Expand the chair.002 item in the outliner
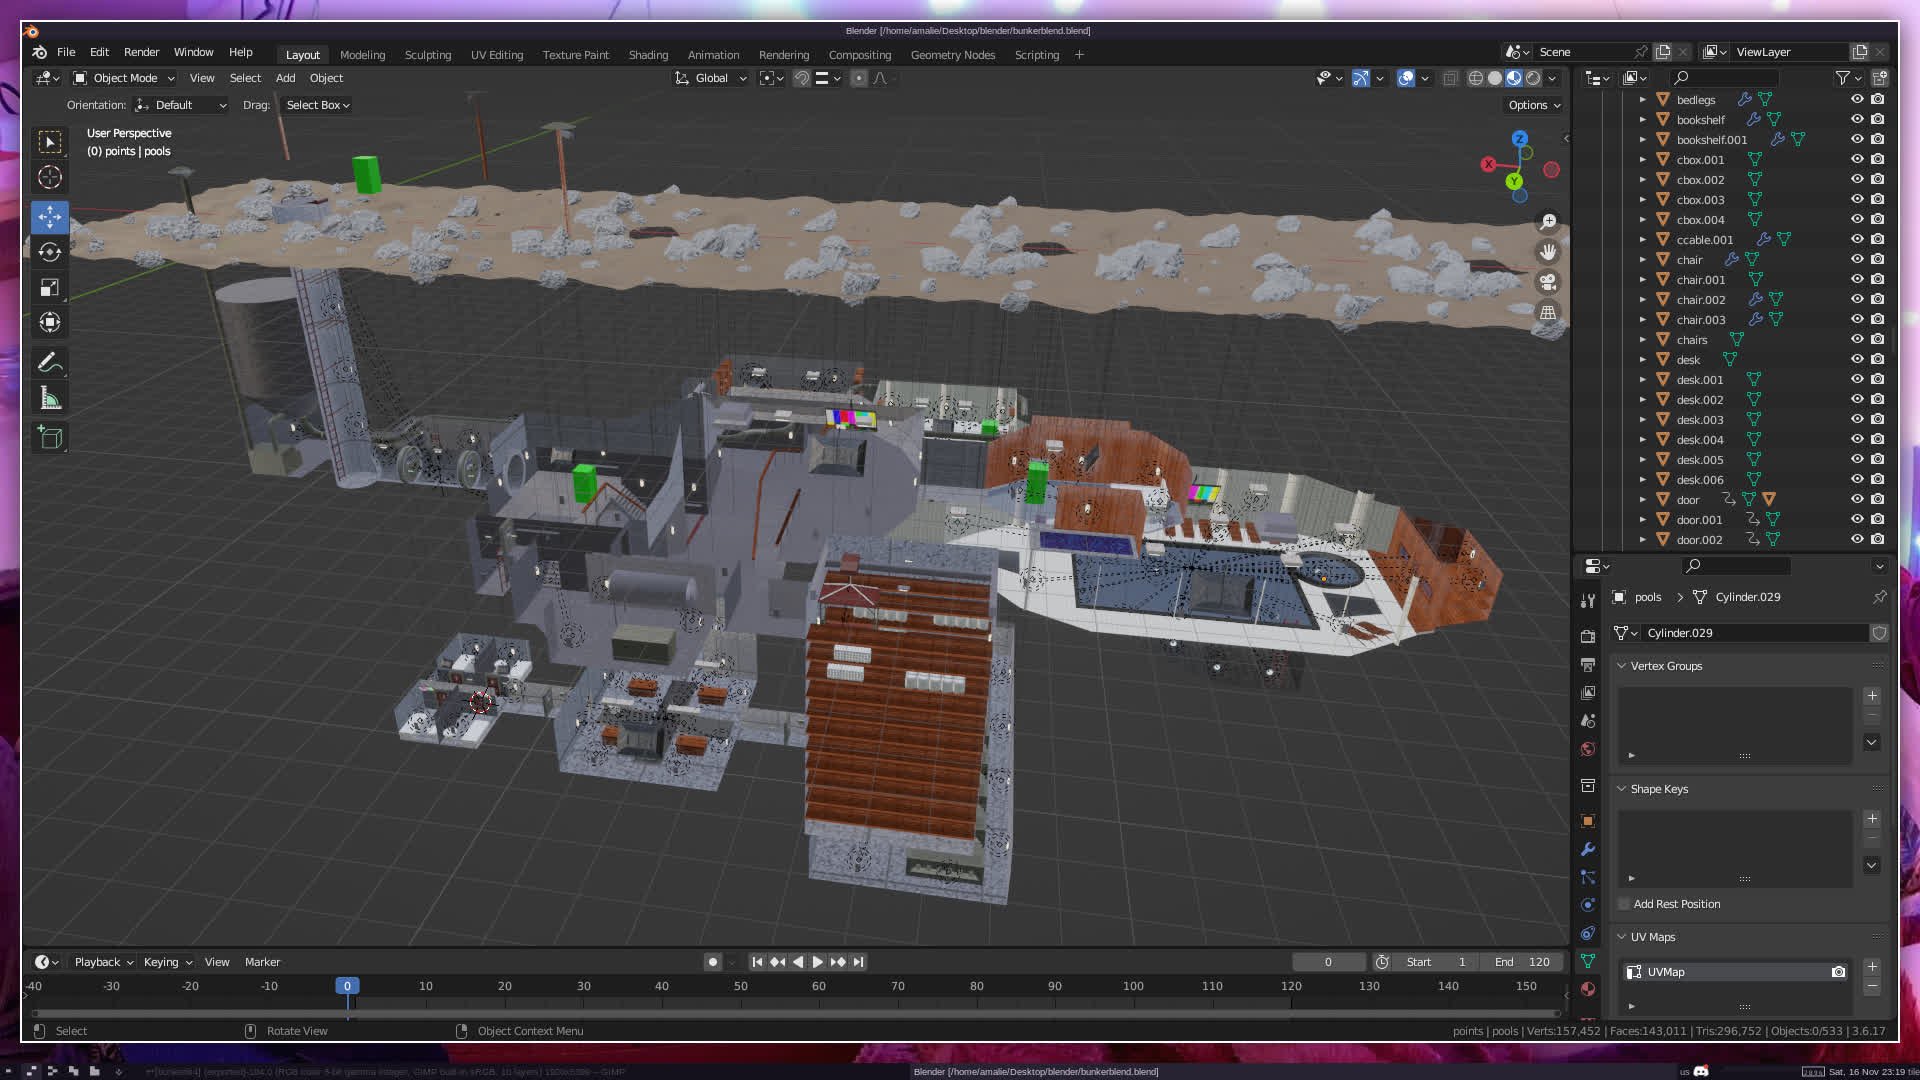 click(1642, 300)
